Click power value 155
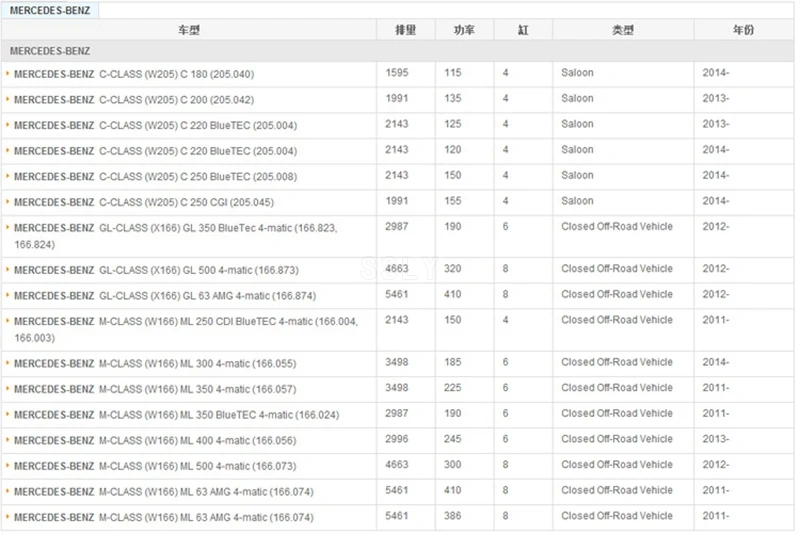The width and height of the screenshot is (800, 535). tap(453, 201)
